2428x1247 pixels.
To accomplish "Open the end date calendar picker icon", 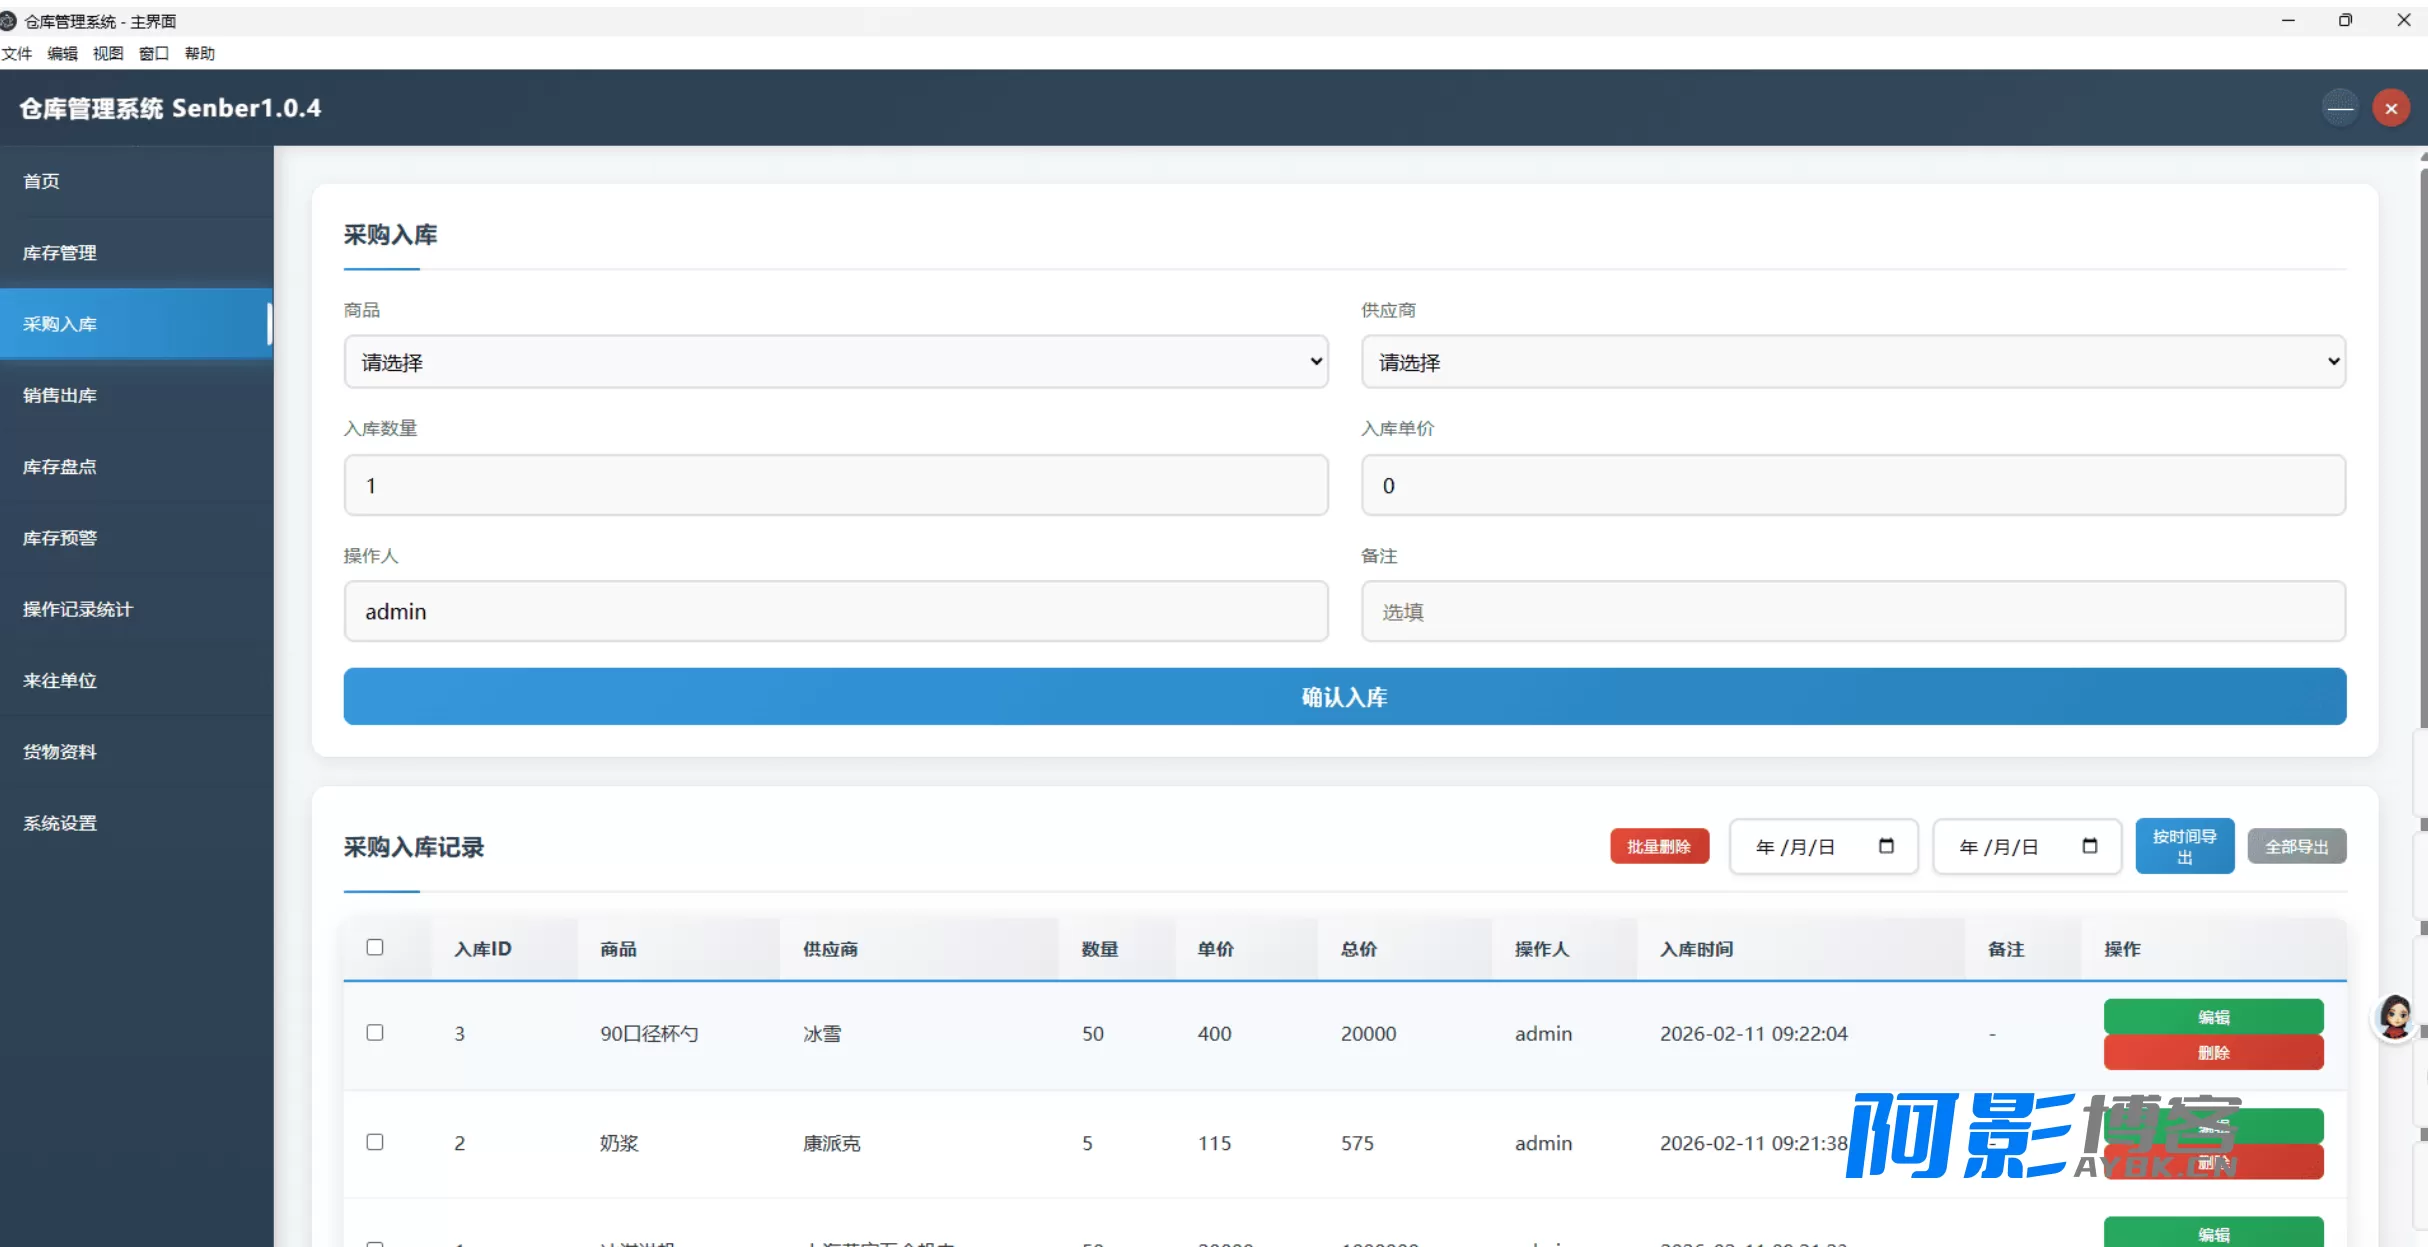I will [x=2089, y=846].
